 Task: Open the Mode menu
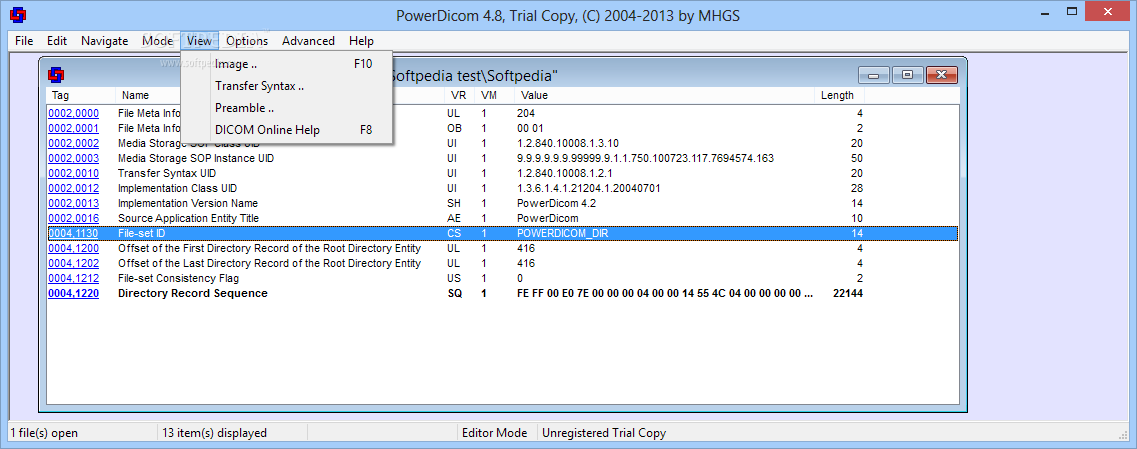coord(157,41)
